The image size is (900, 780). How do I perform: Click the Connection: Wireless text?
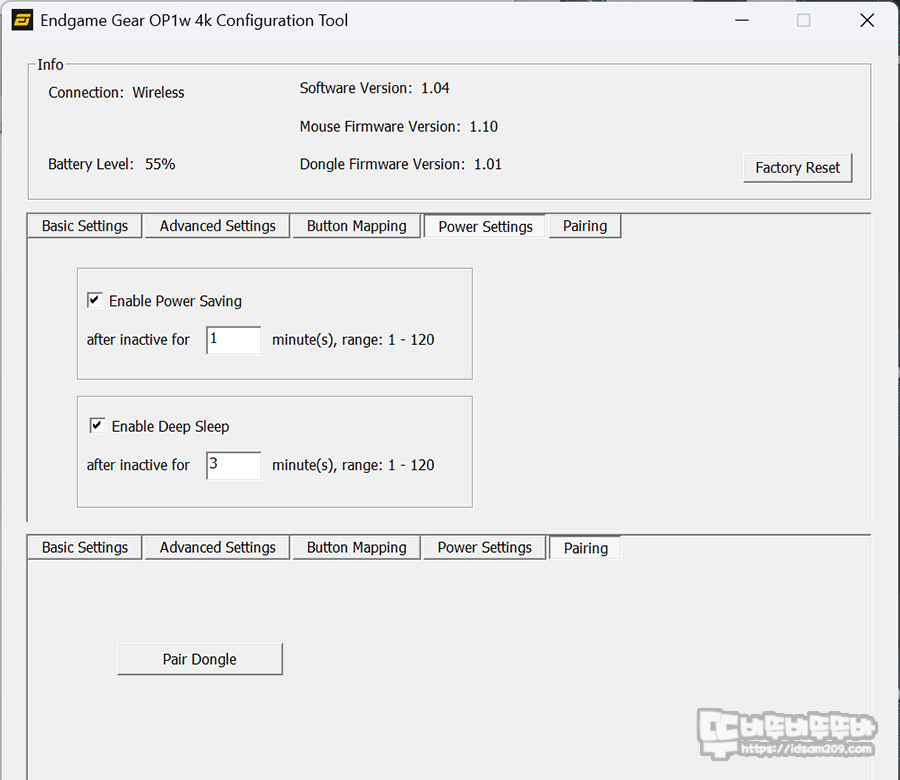[x=116, y=92]
